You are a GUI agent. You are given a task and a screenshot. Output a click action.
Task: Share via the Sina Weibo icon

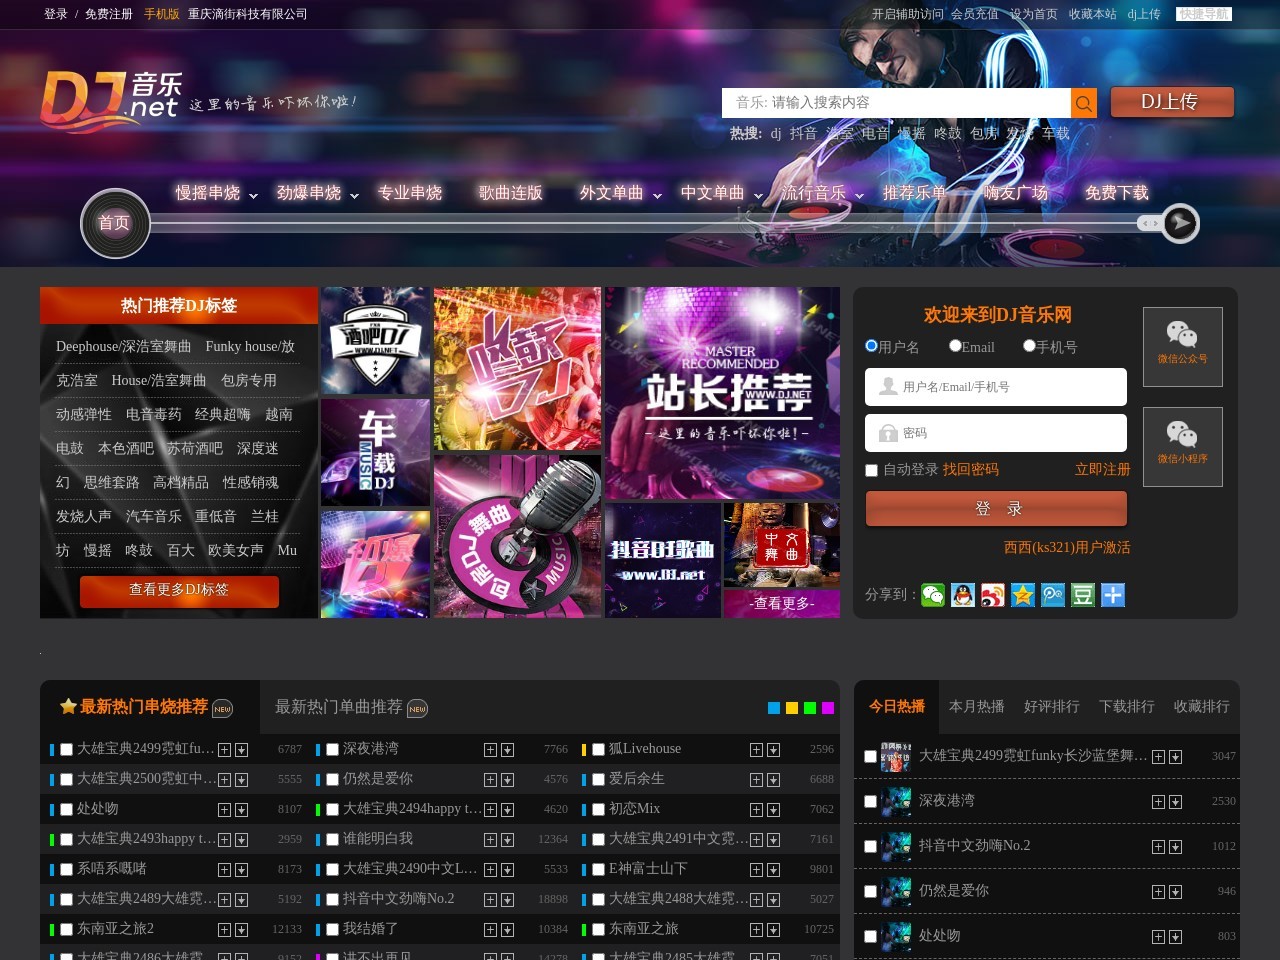point(993,594)
